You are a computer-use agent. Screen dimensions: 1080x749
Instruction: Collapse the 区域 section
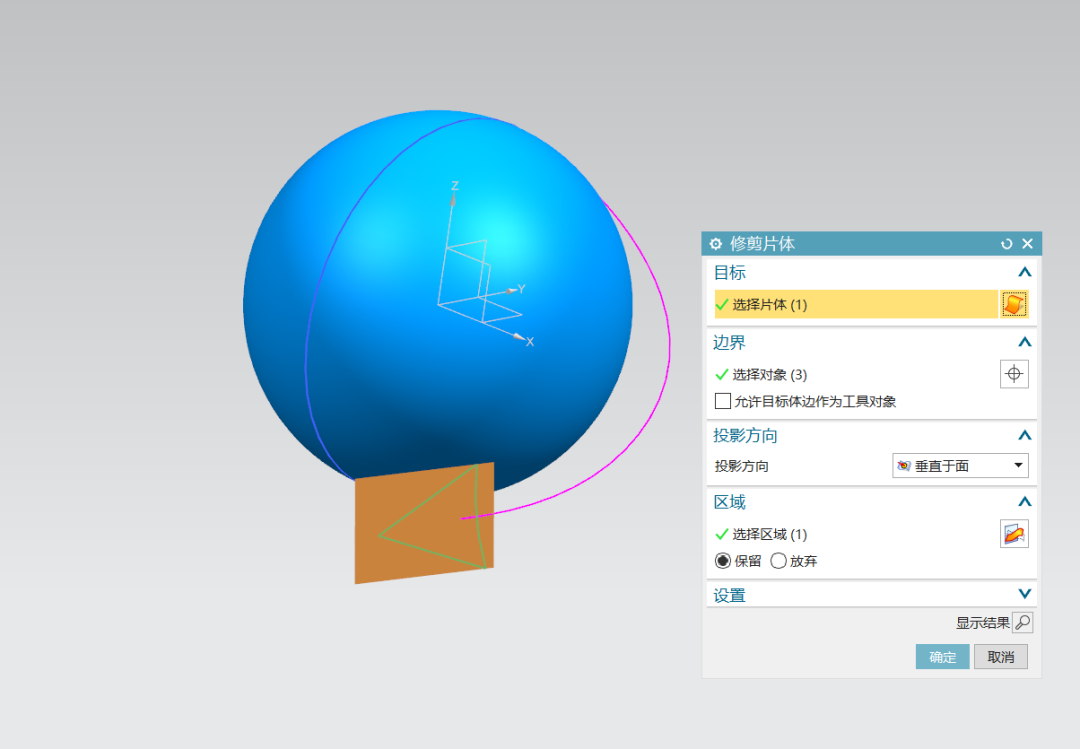tap(1024, 501)
